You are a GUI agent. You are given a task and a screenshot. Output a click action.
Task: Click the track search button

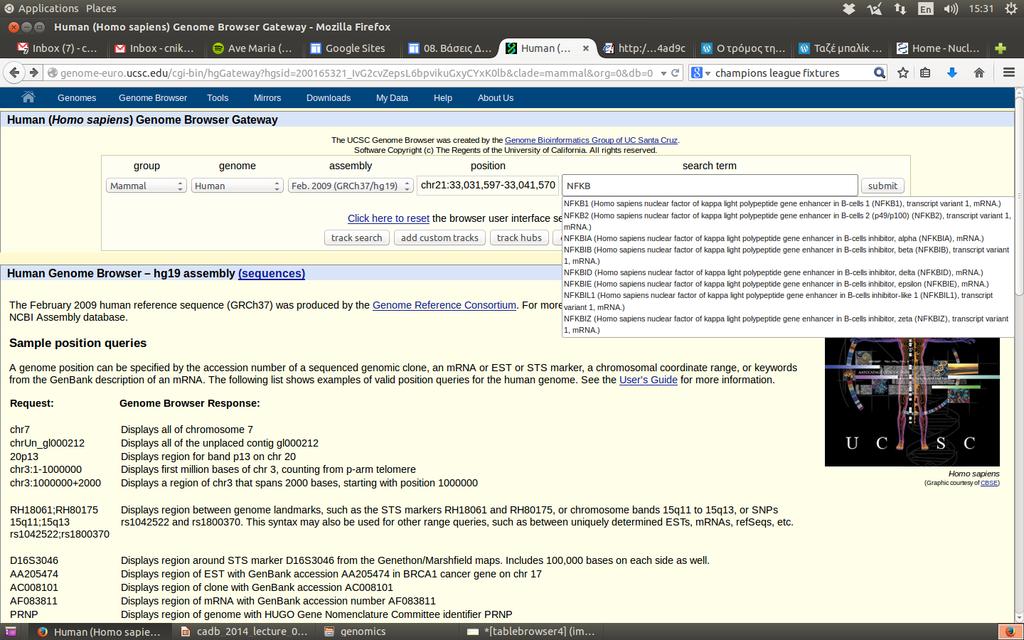[357, 238]
